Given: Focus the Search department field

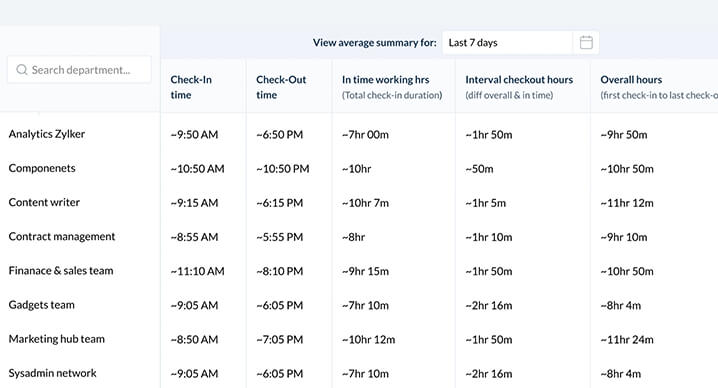Looking at the screenshot, I should [79, 70].
